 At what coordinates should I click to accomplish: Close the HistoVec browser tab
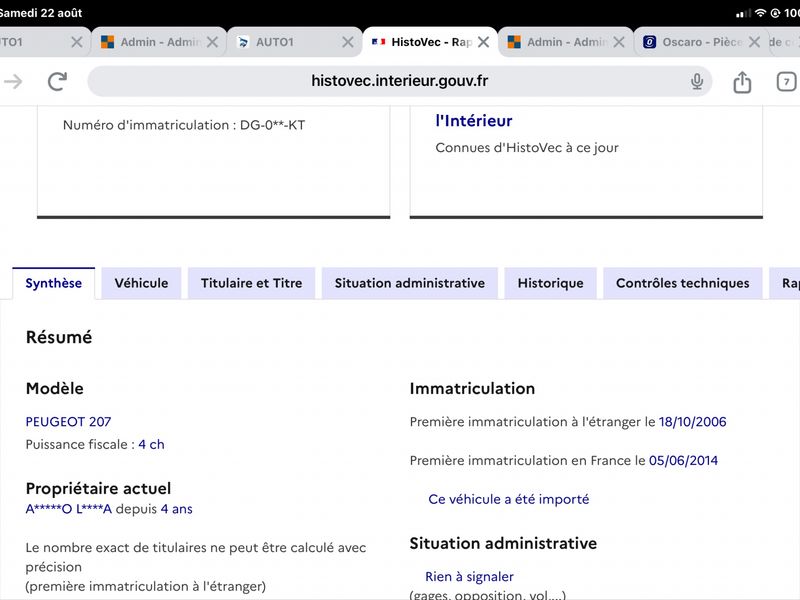tap(483, 42)
